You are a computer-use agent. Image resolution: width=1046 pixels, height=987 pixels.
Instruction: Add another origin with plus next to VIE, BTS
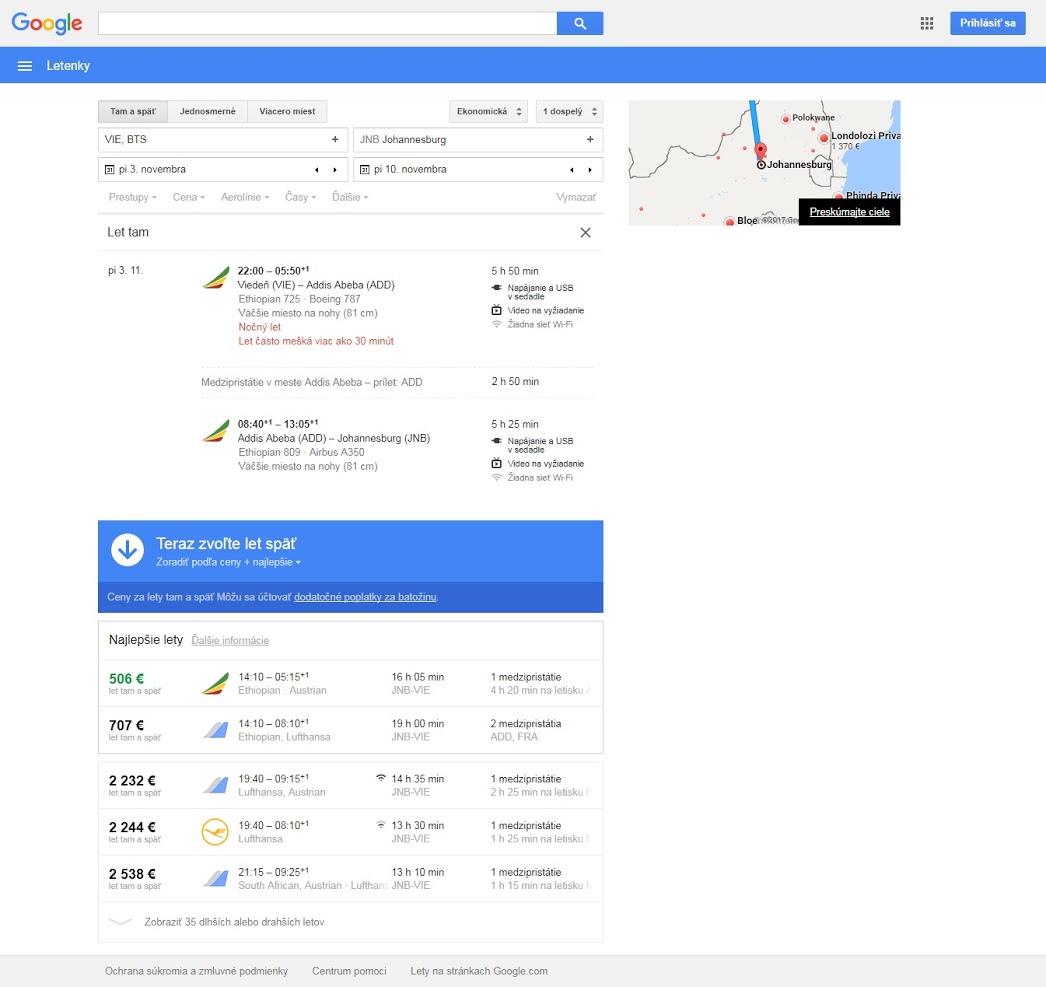[x=335, y=139]
